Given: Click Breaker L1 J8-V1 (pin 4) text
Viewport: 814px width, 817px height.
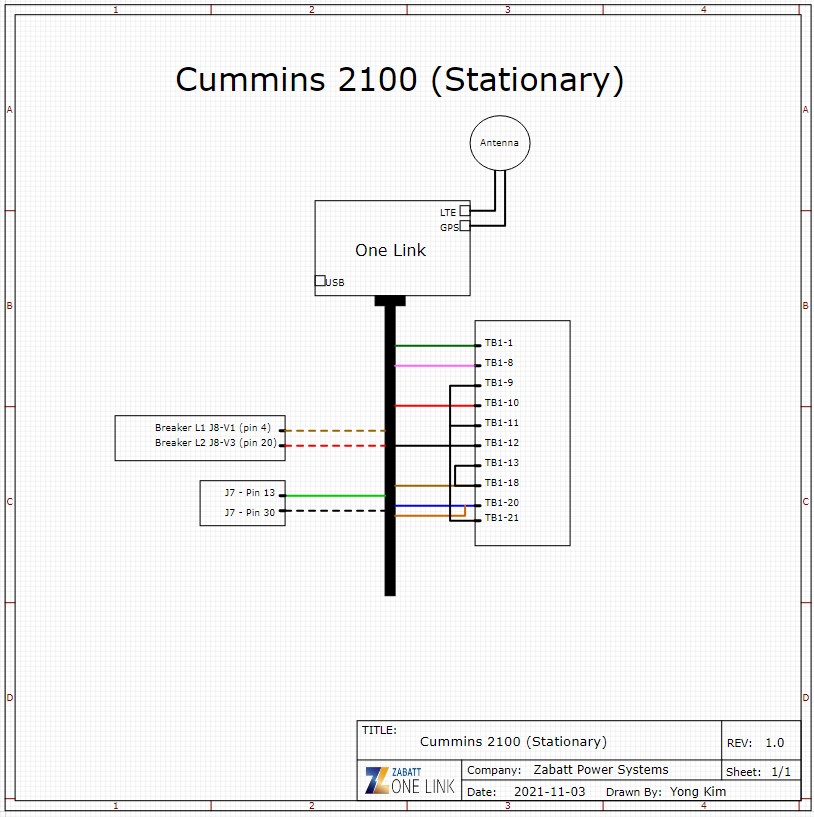Looking at the screenshot, I should [213, 427].
